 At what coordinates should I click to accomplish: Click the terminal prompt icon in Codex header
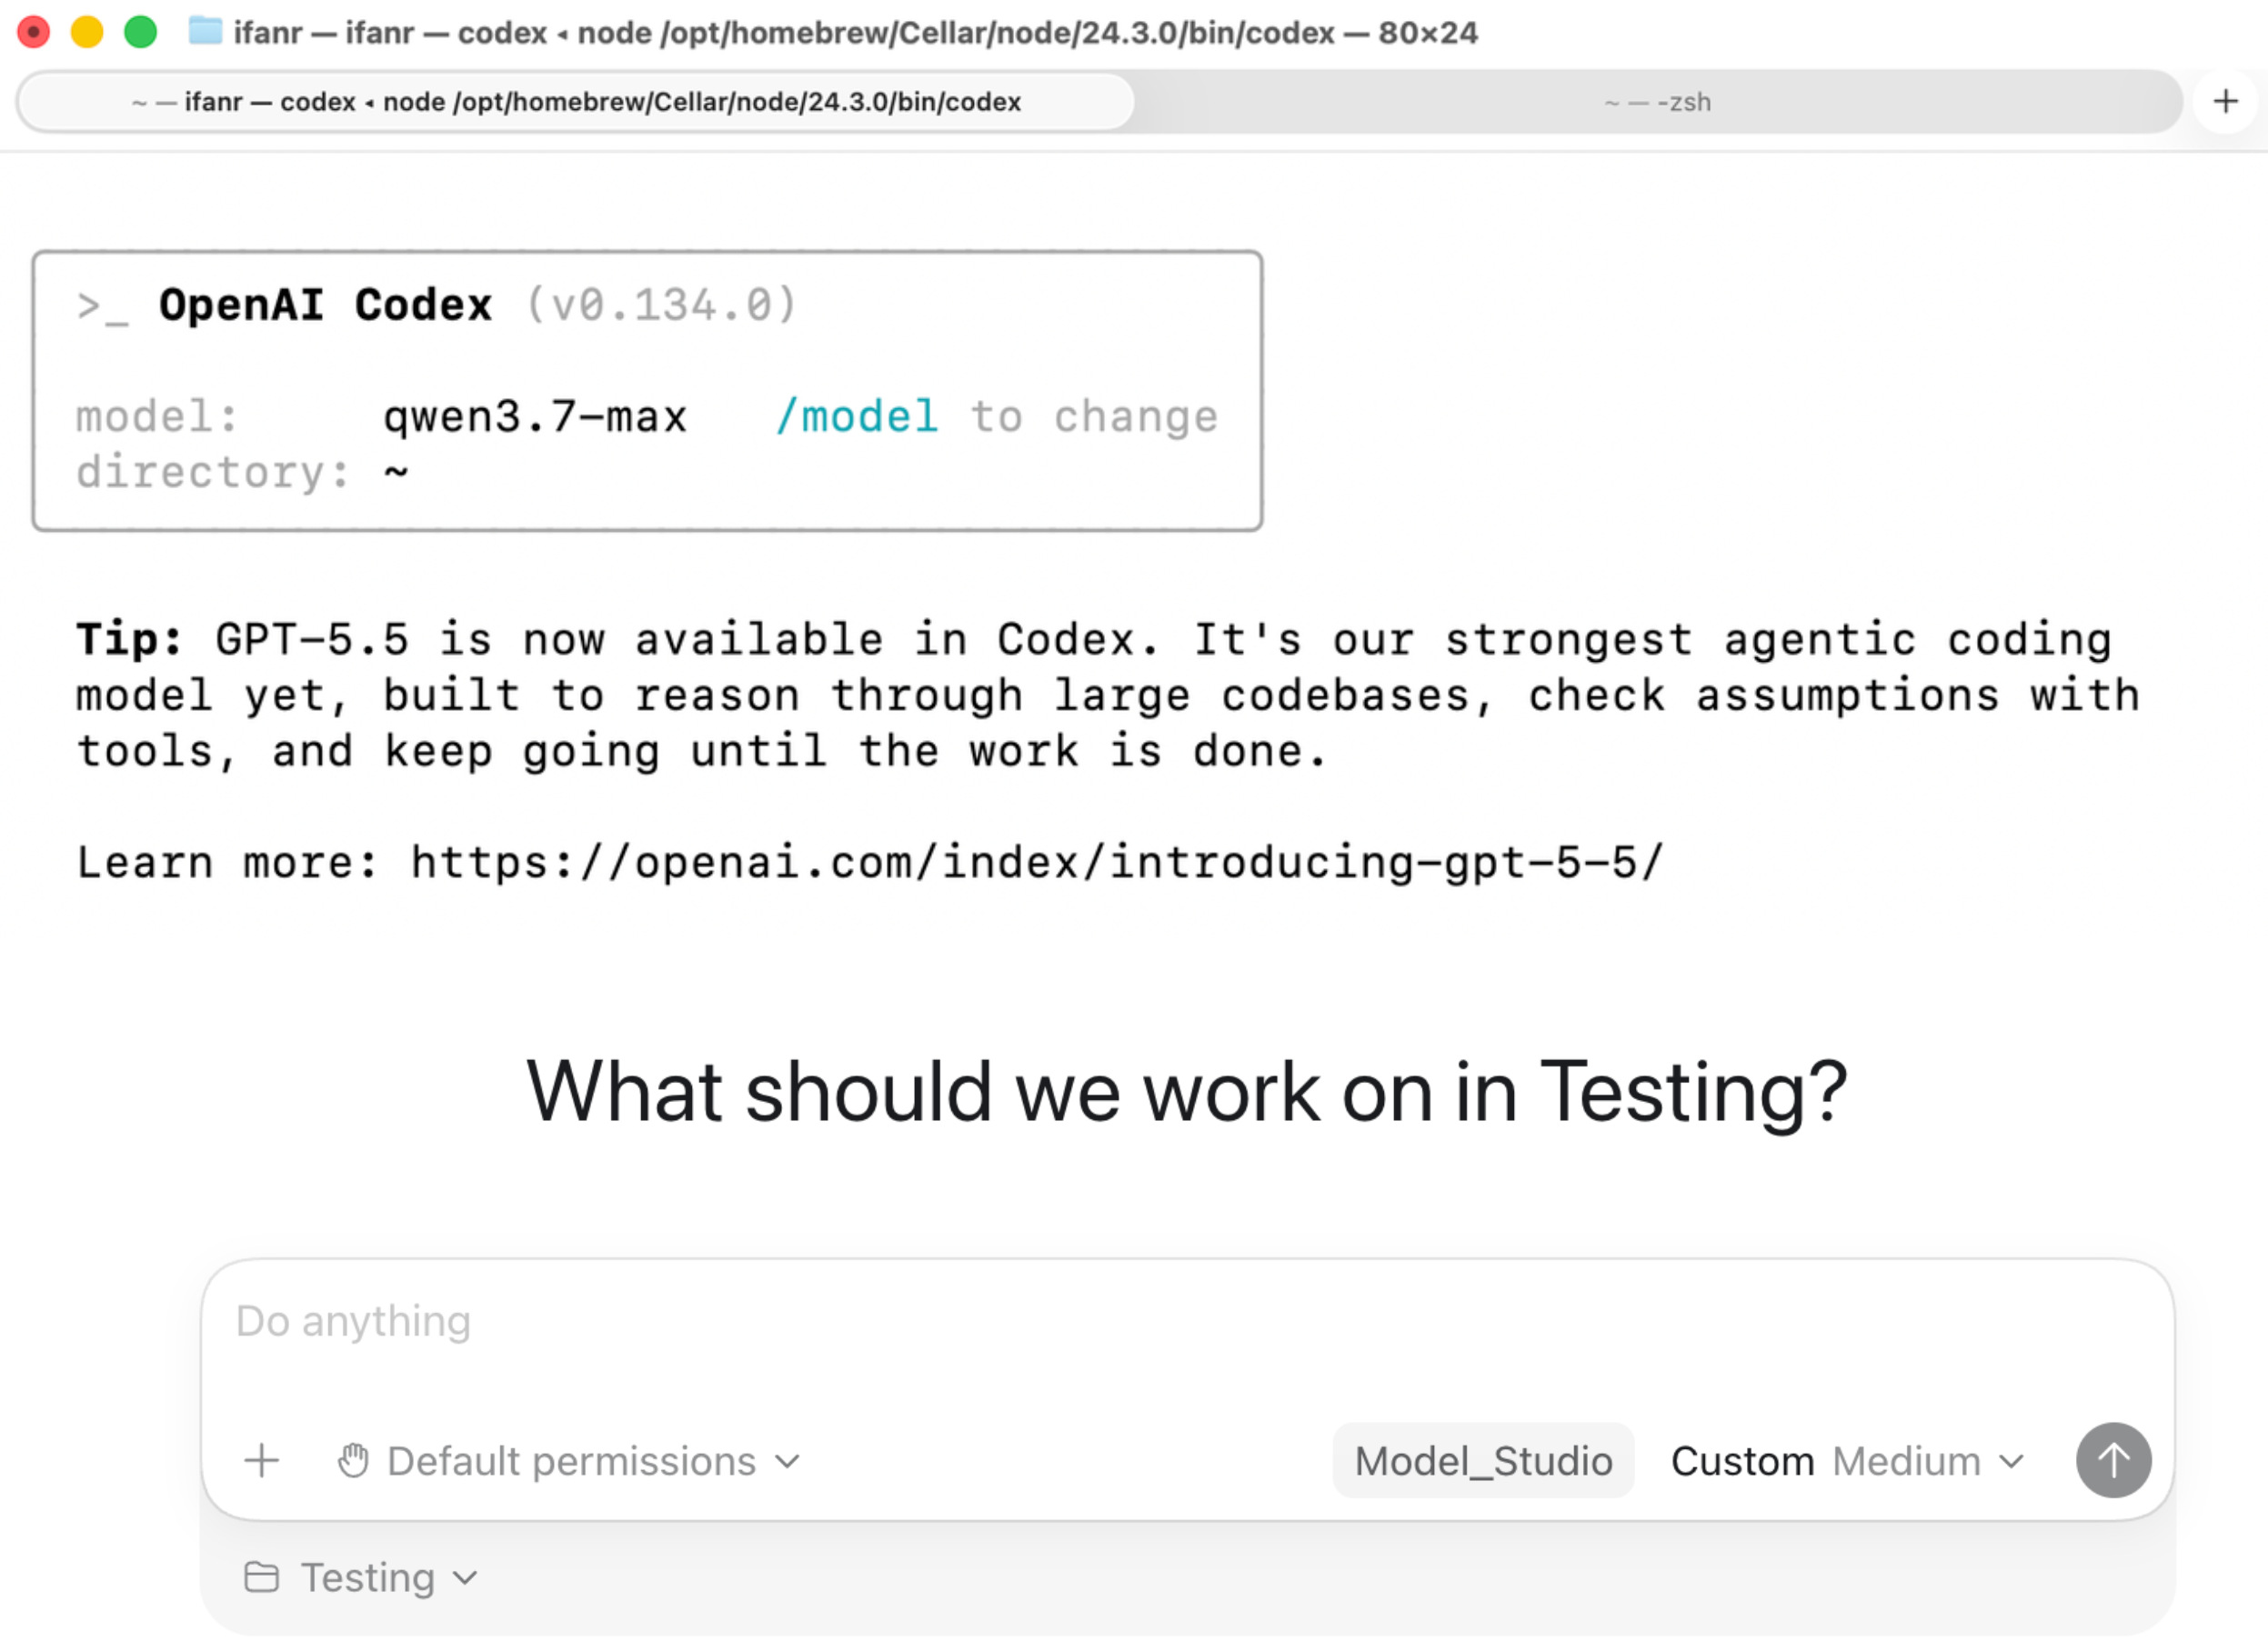[102, 306]
